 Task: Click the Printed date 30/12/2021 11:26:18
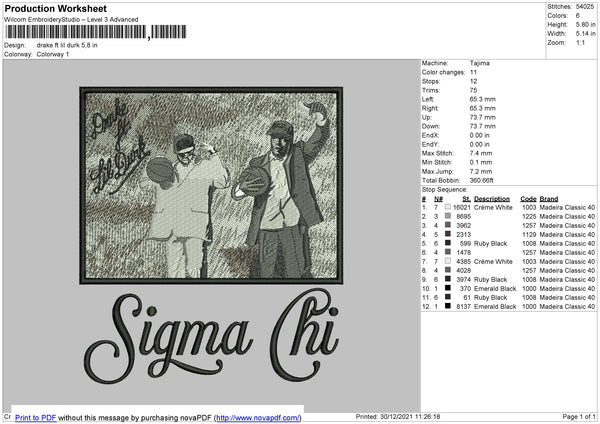click(x=410, y=416)
